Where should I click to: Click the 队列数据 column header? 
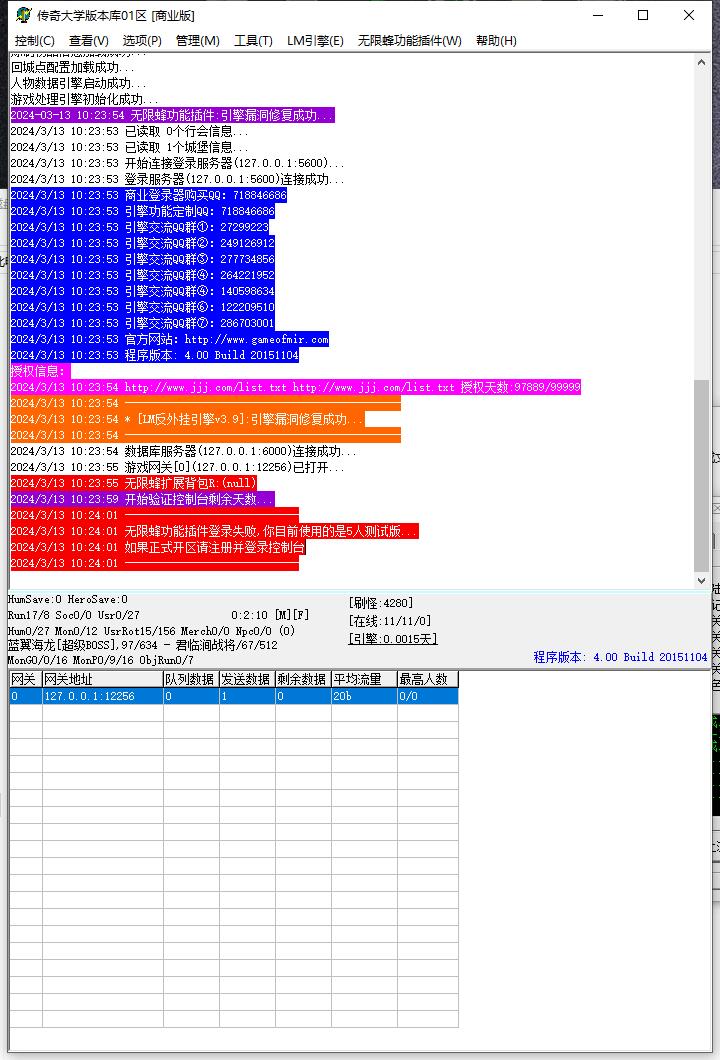tap(191, 679)
